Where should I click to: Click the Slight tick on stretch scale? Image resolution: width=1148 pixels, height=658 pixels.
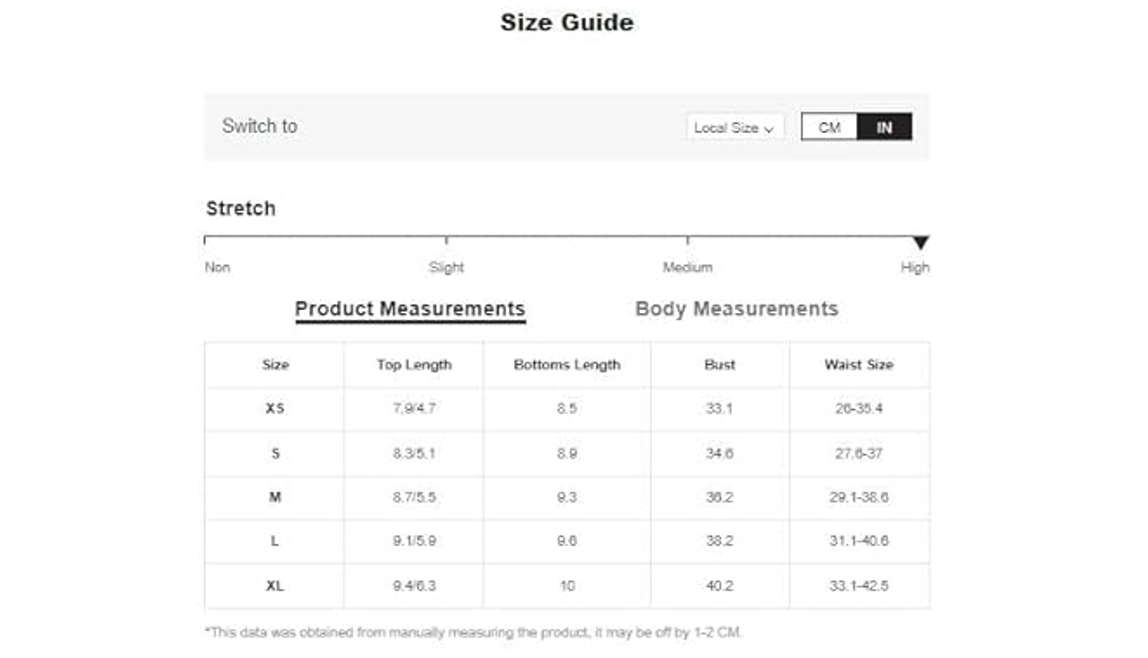coord(447,239)
